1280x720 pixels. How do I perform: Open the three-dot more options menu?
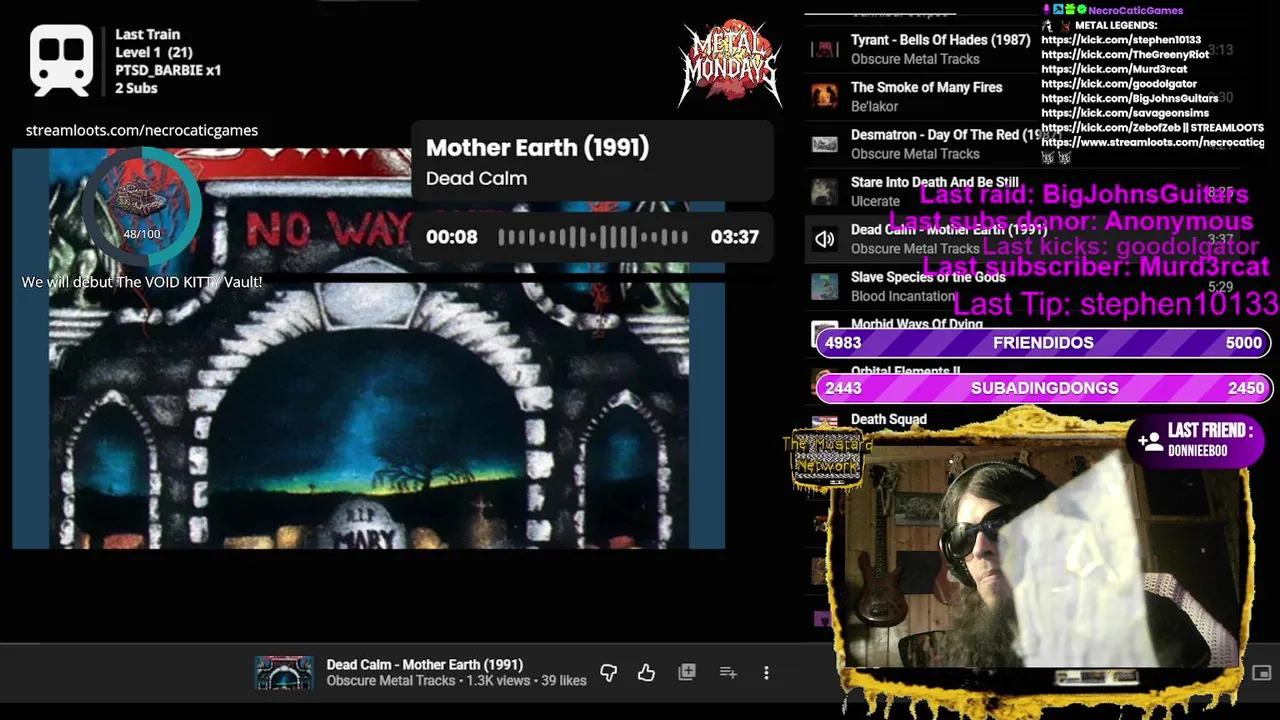pyautogui.click(x=766, y=673)
